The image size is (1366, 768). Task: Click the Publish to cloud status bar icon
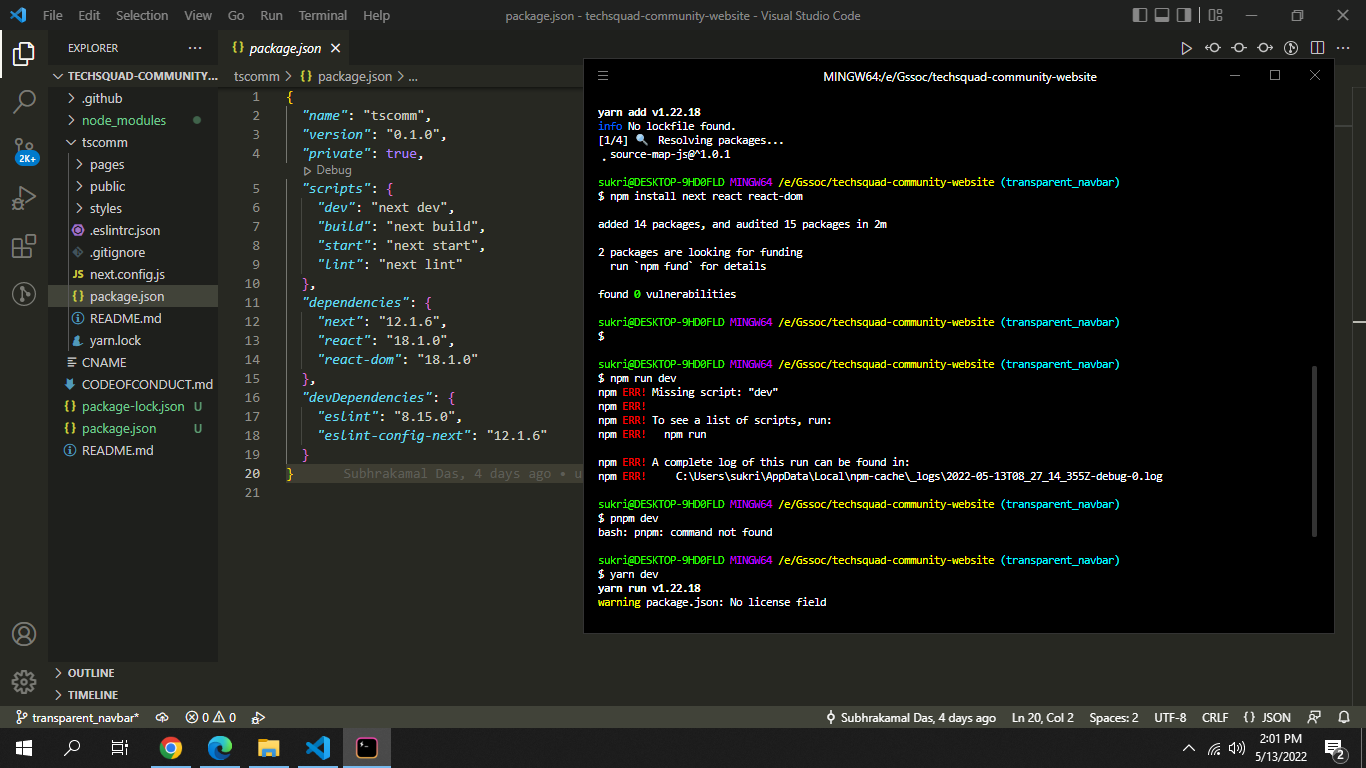coord(162,718)
